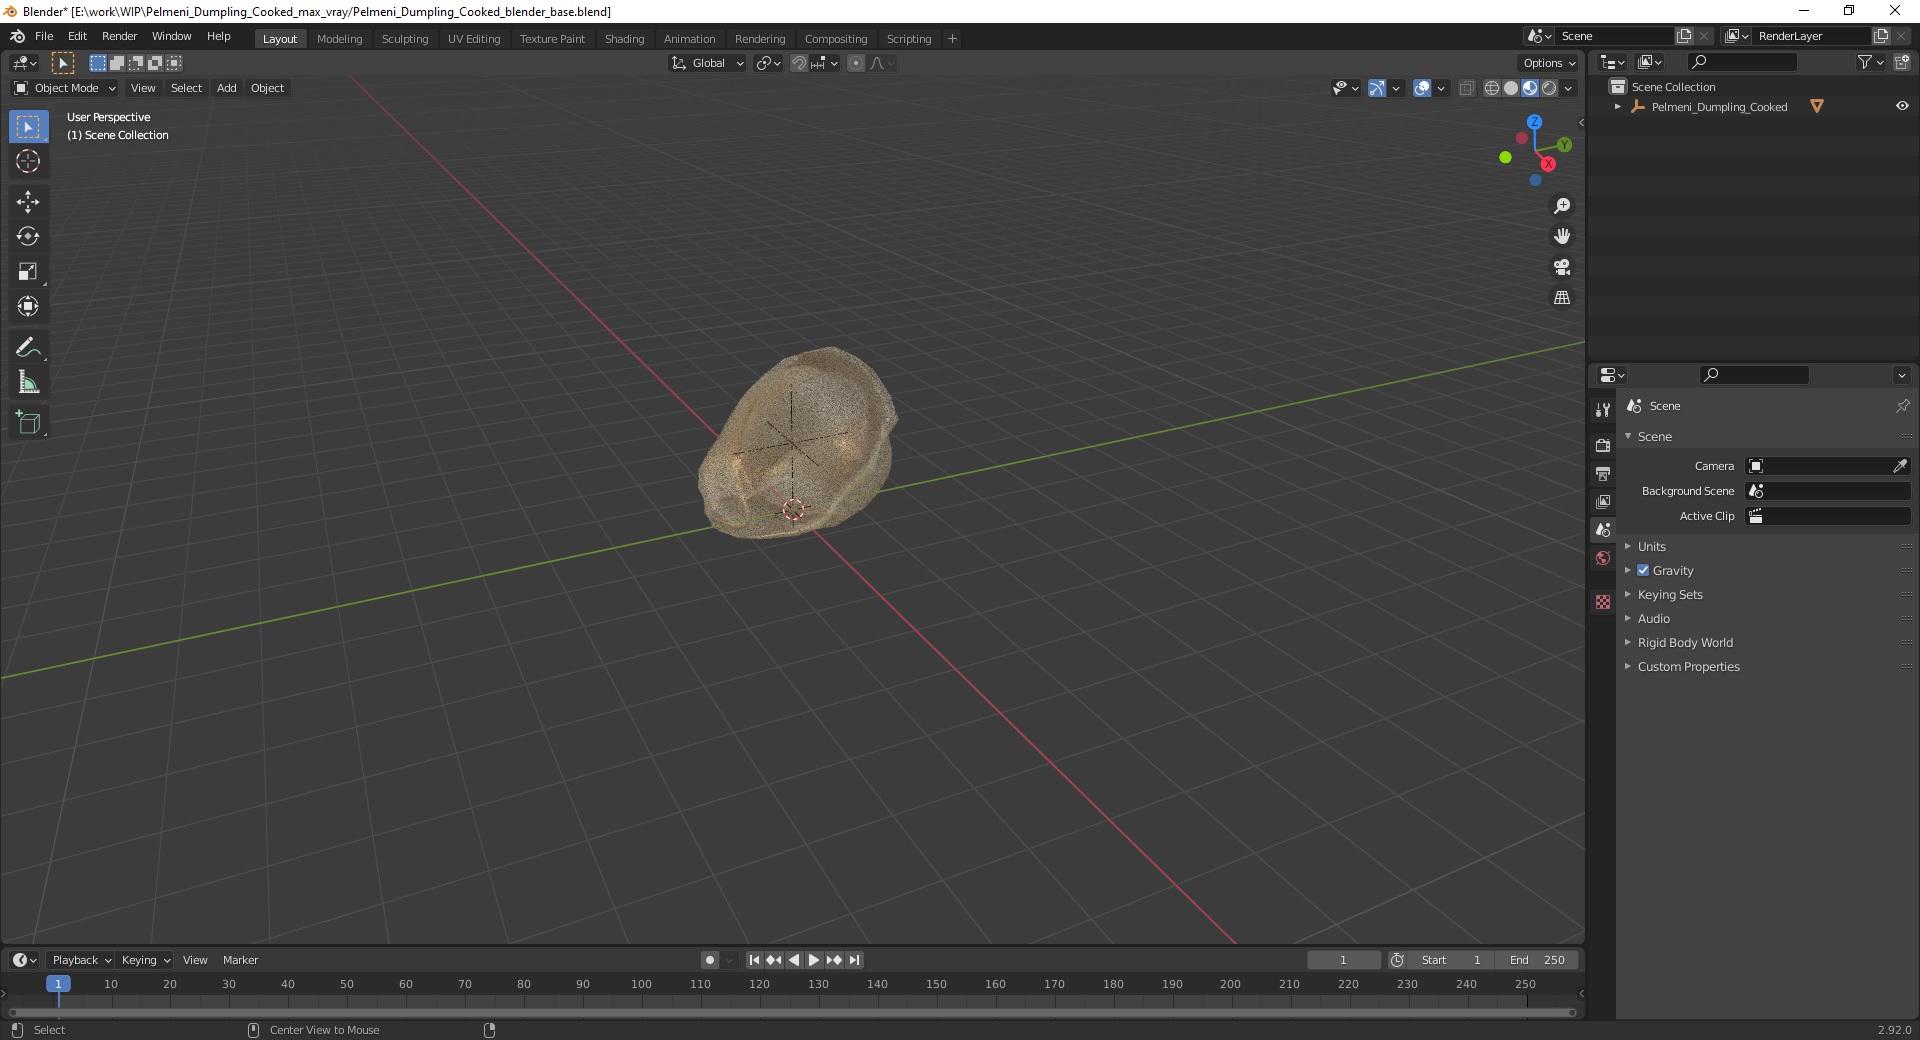The width and height of the screenshot is (1920, 1040).
Task: Expand the Custom Properties panel
Action: click(x=1688, y=666)
